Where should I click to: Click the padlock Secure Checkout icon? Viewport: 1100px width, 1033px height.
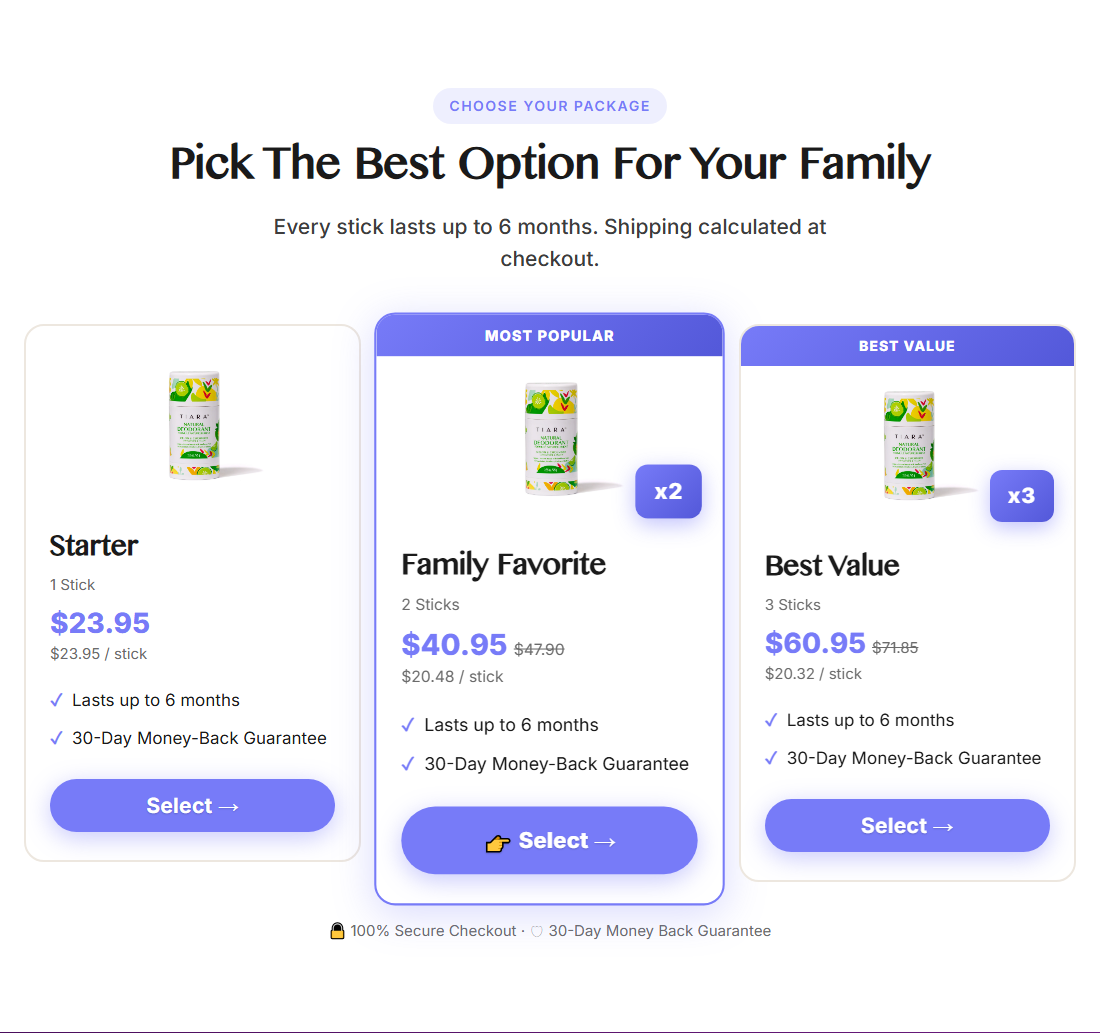[337, 931]
